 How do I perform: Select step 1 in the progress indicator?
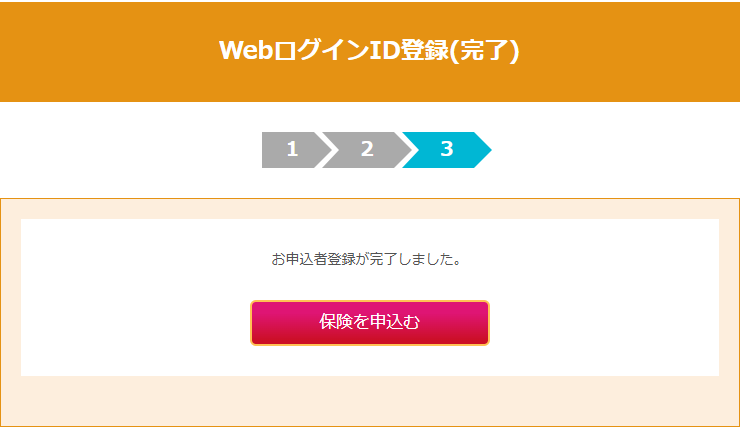click(x=292, y=150)
